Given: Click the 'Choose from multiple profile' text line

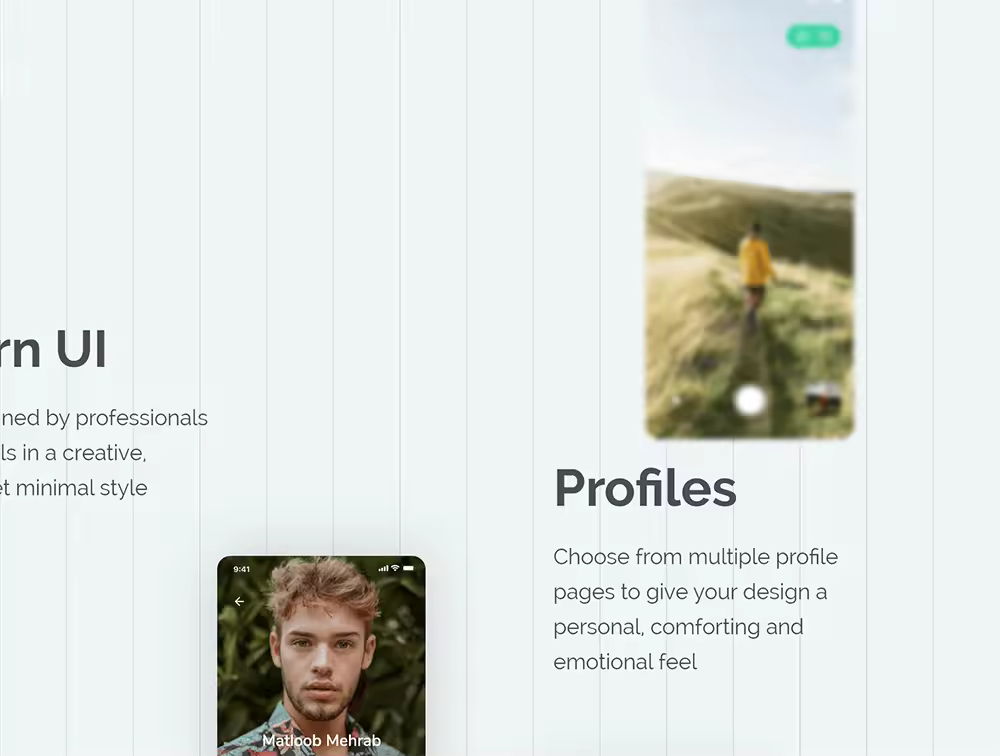Looking at the screenshot, I should tap(696, 557).
